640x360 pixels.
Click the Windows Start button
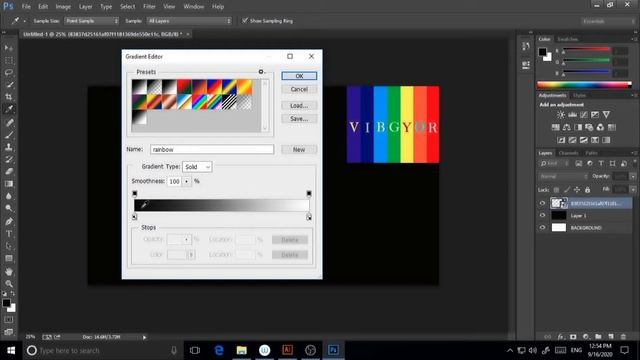click(x=11, y=350)
